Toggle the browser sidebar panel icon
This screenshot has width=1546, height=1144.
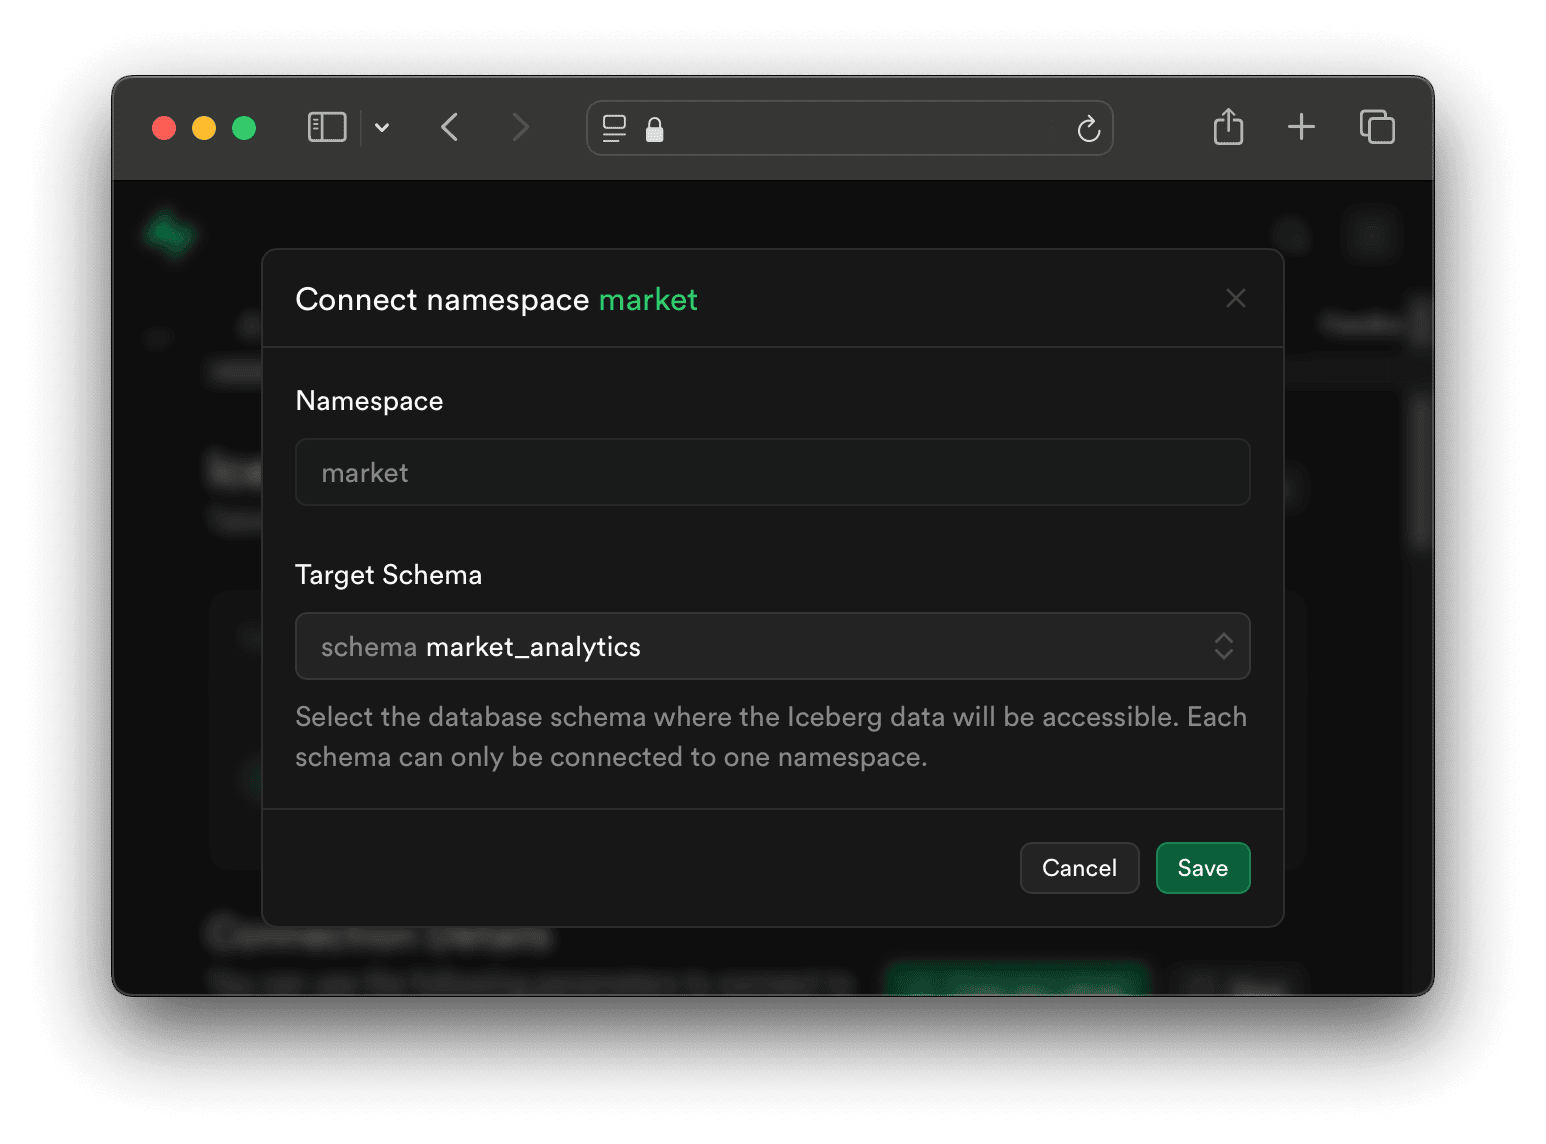(327, 128)
